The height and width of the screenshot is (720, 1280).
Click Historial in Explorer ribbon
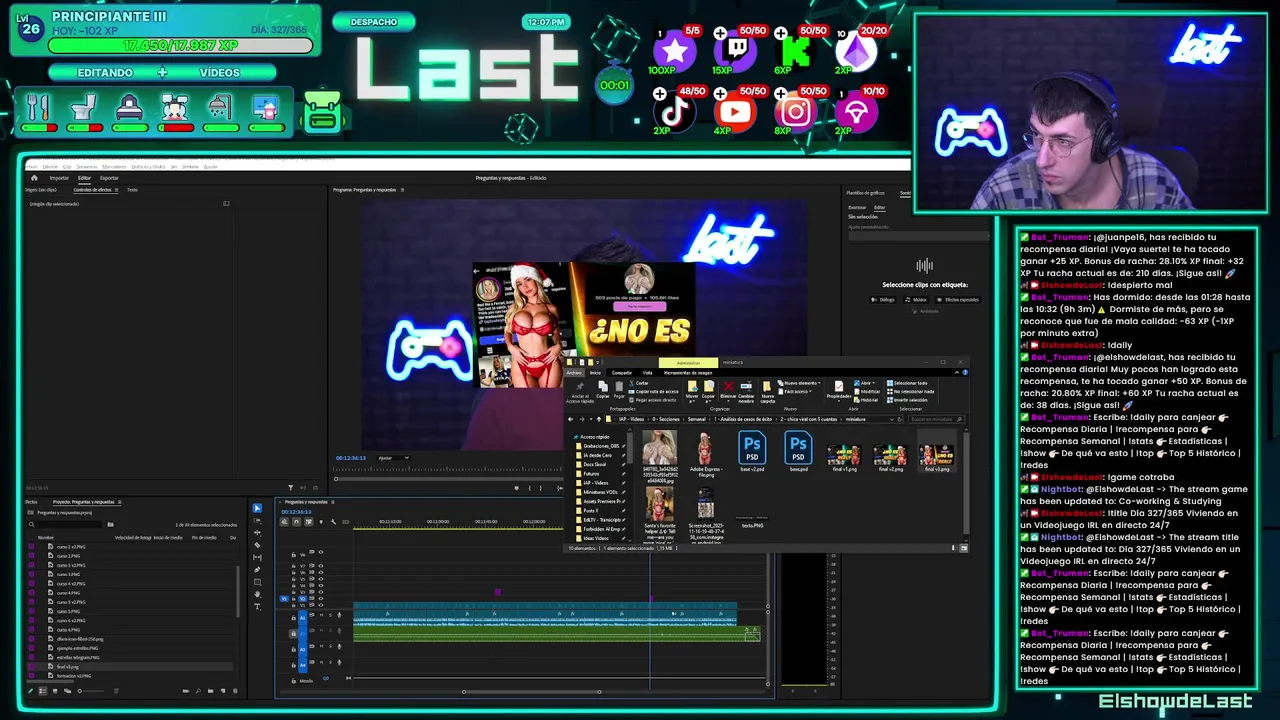tap(866, 400)
